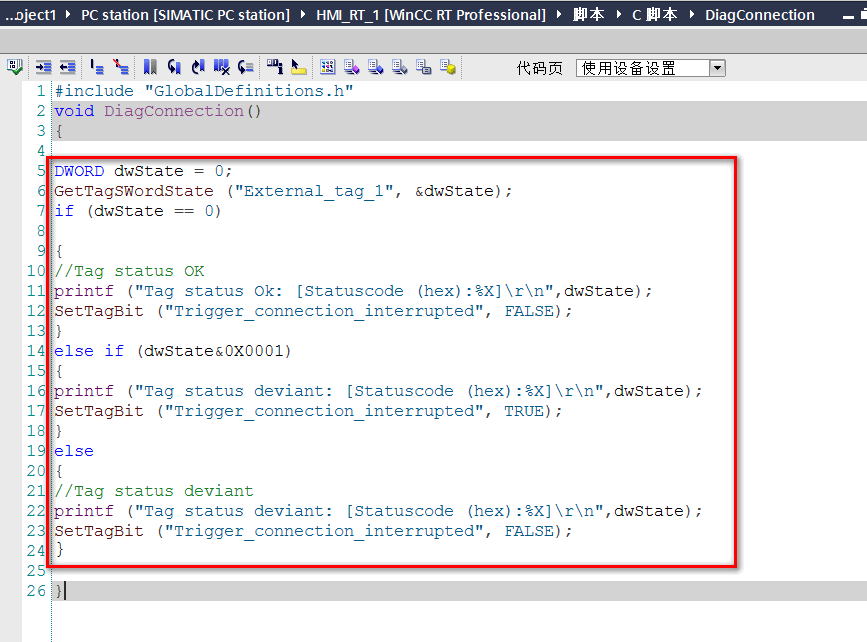Click printf on line 22

[83, 511]
